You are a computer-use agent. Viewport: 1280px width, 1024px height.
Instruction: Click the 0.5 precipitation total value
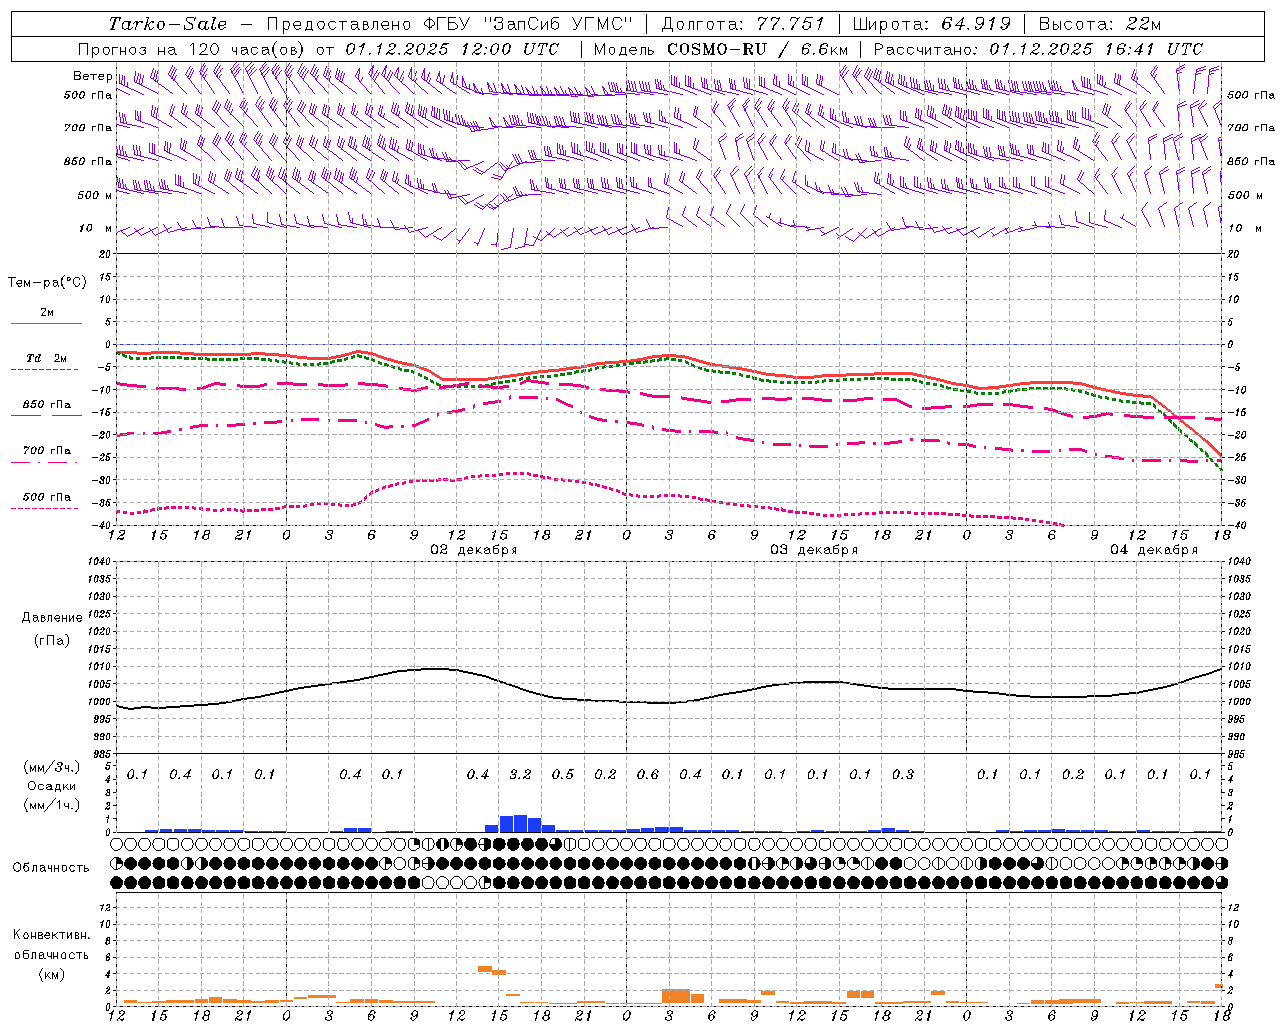[x=562, y=775]
